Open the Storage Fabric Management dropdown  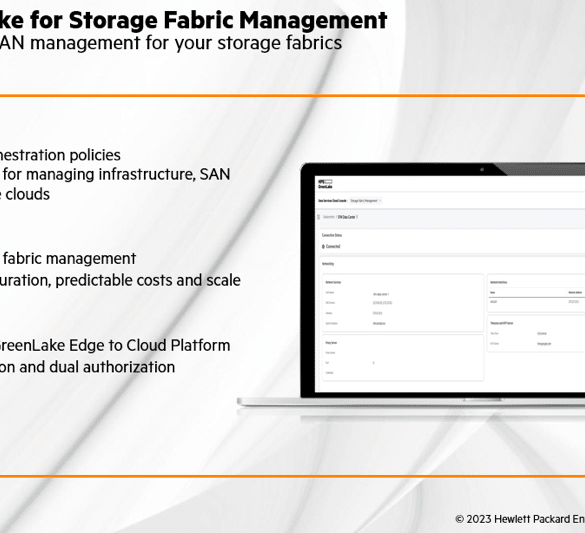[365, 201]
